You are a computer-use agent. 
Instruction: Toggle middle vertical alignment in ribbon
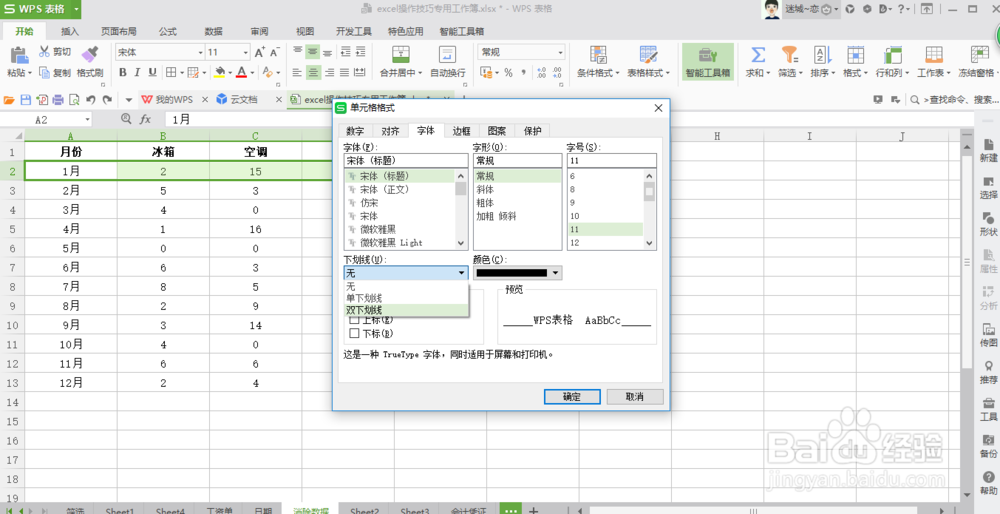tap(312, 52)
